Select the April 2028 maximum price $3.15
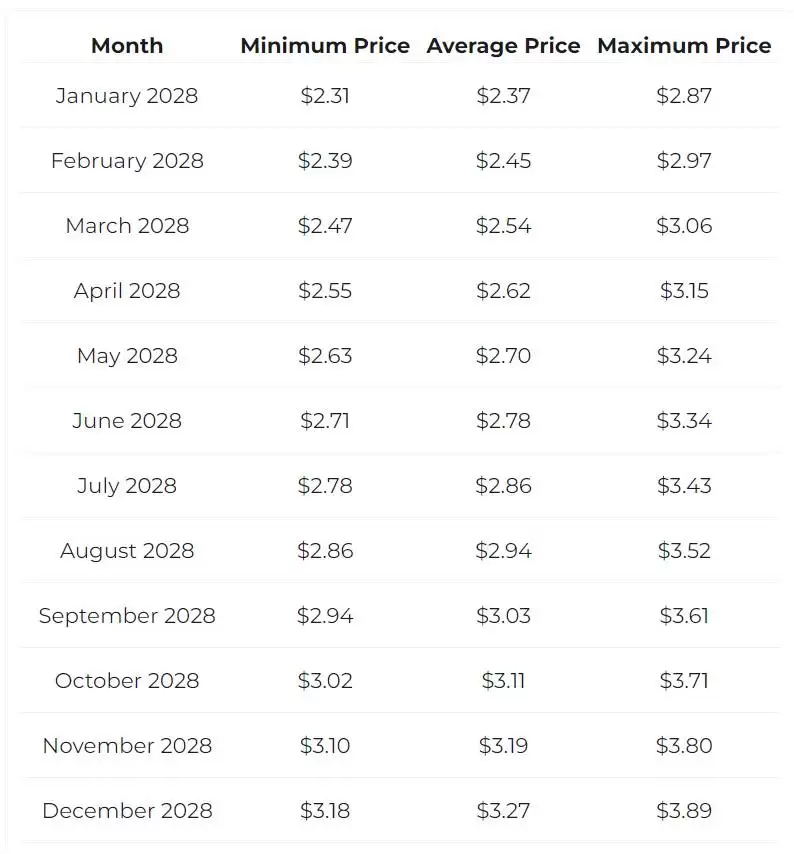The height and width of the screenshot is (854, 794). (x=684, y=291)
